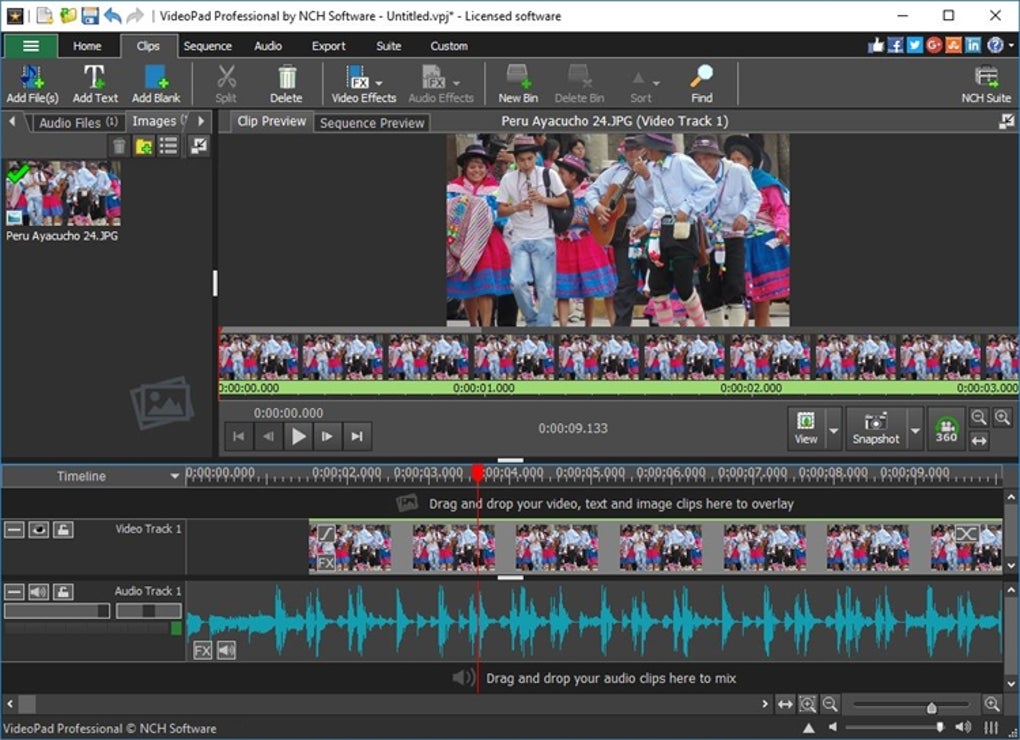Click the Snapshot button
Viewport: 1020px width, 740px height.
coord(875,427)
